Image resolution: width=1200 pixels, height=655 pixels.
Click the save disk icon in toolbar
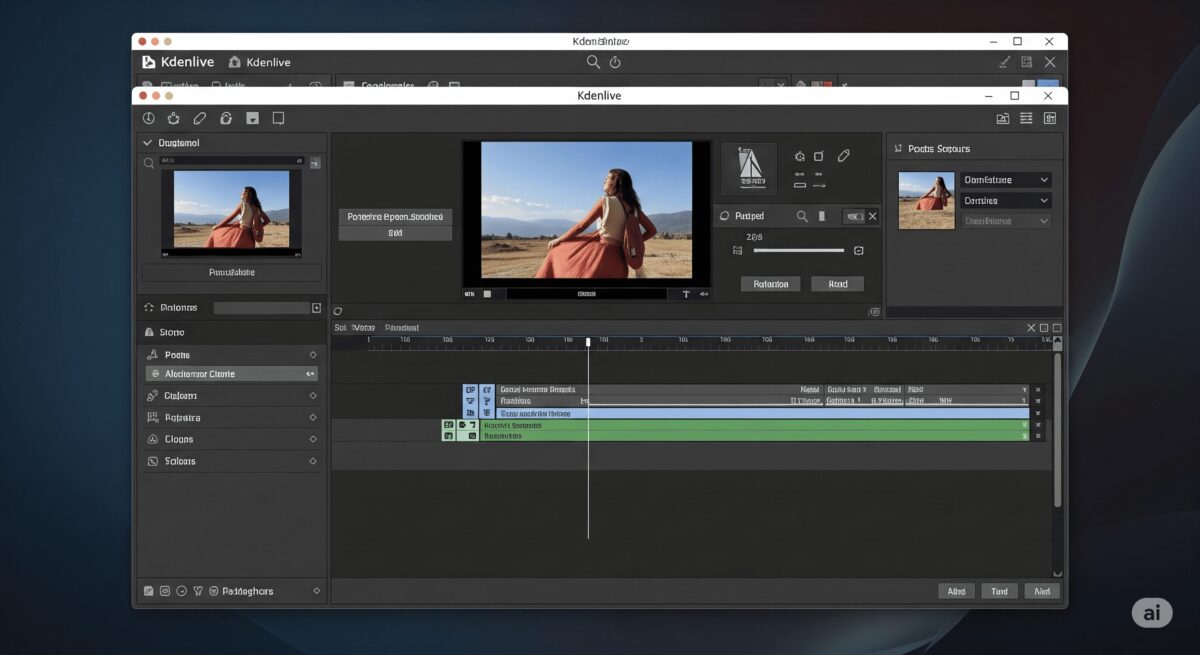click(x=253, y=118)
